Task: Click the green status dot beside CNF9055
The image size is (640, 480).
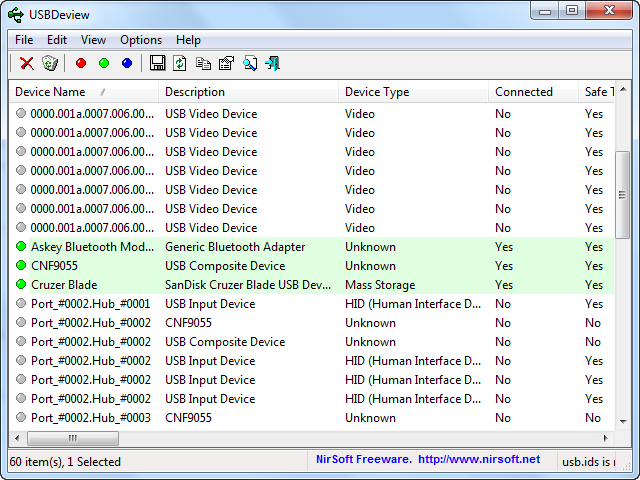Action: (21, 265)
